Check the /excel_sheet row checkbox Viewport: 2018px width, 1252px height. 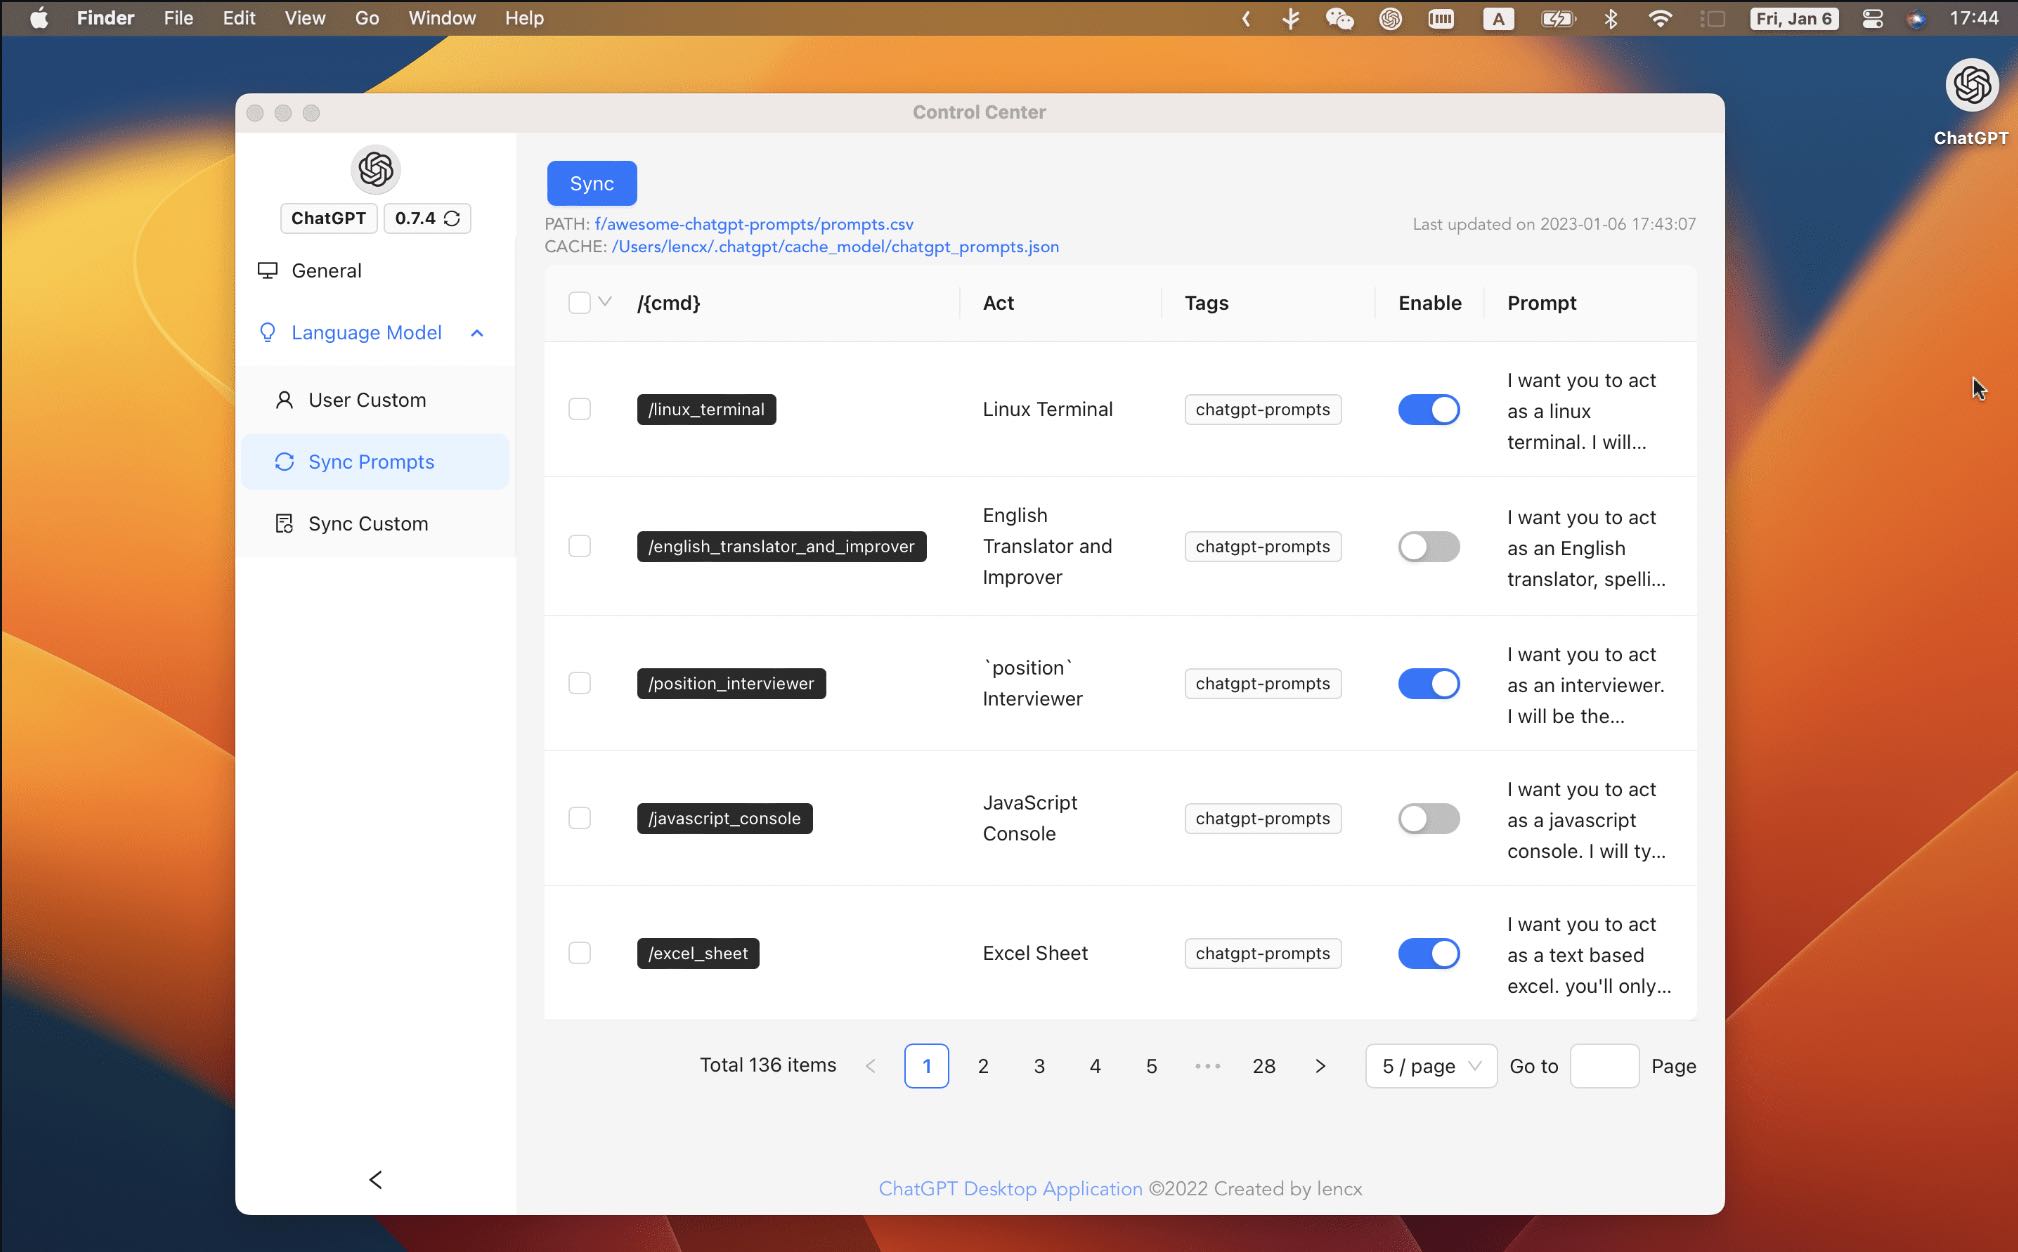coord(579,953)
